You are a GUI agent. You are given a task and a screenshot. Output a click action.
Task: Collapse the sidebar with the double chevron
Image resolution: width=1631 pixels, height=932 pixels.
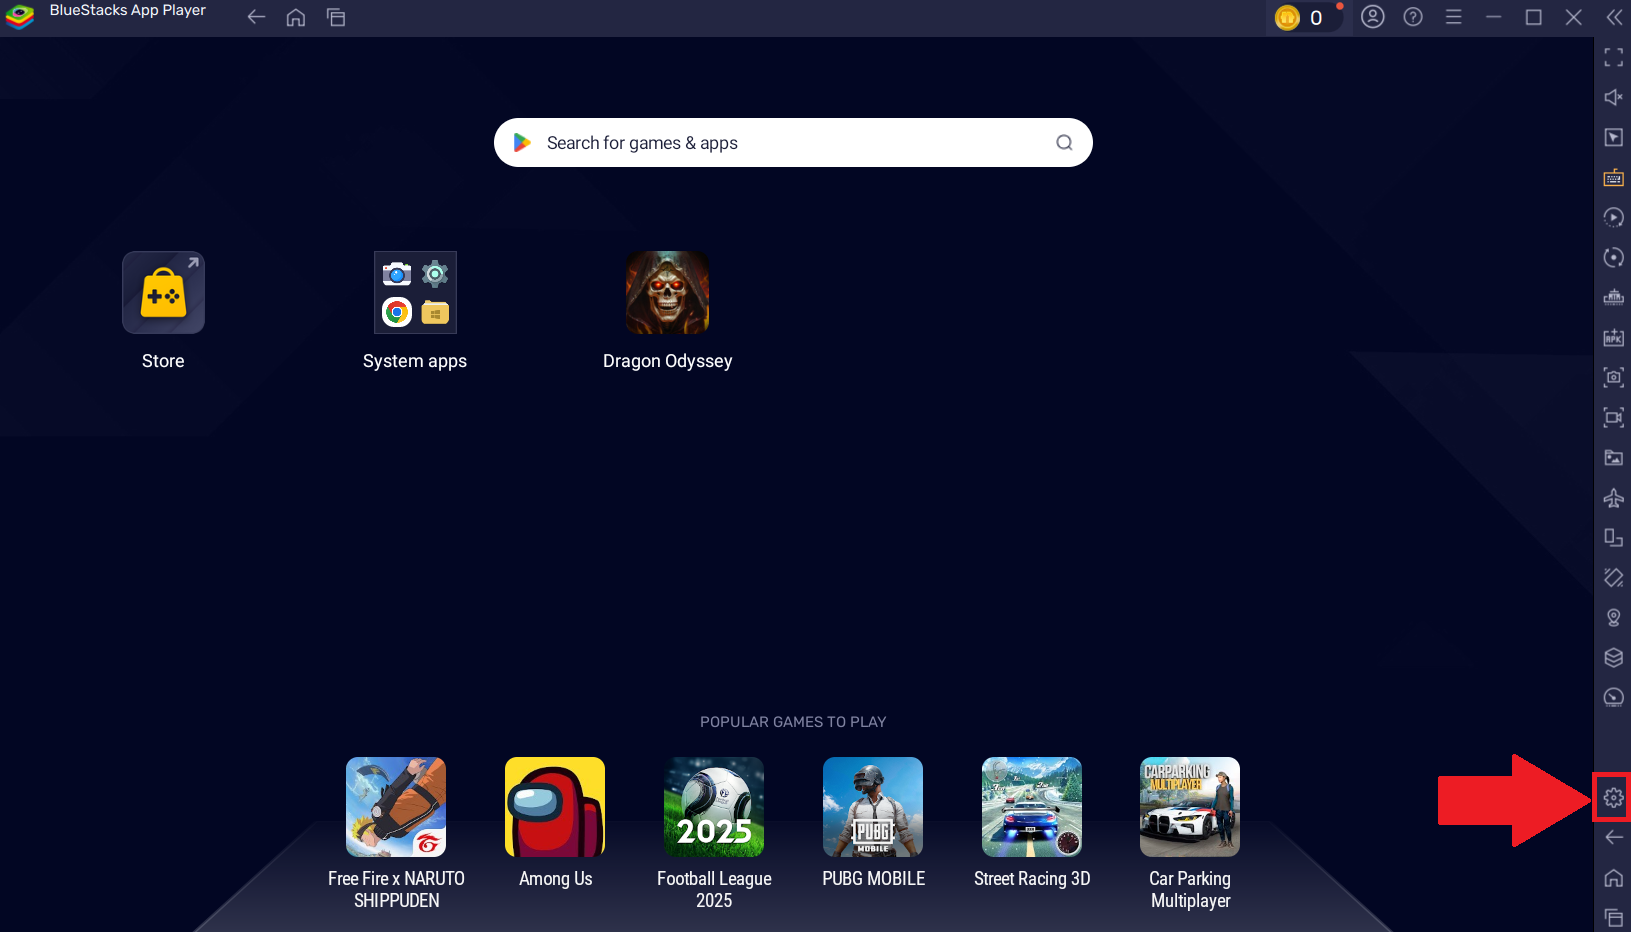tap(1614, 16)
